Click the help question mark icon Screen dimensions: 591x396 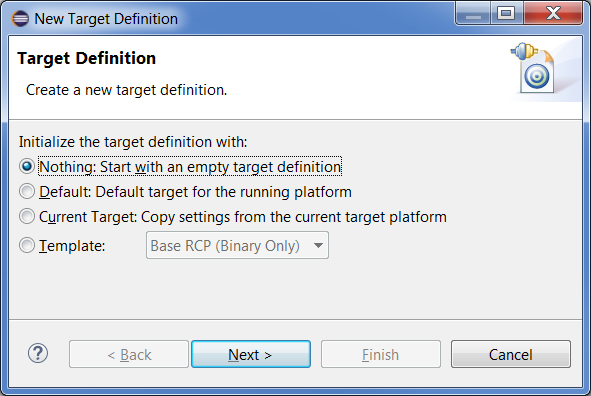click(38, 353)
